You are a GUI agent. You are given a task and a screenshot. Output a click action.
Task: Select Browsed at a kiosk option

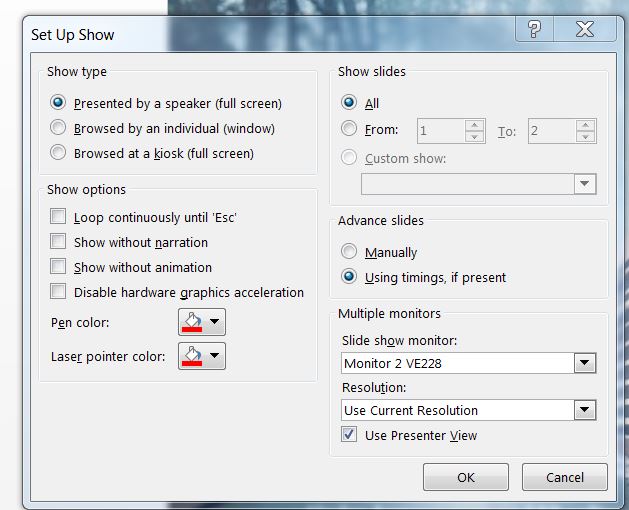58,152
